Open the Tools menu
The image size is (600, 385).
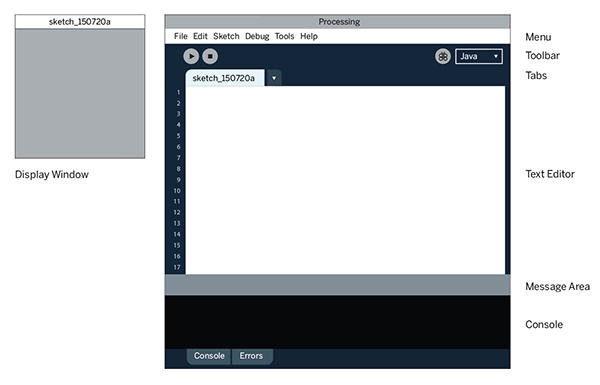tap(284, 36)
